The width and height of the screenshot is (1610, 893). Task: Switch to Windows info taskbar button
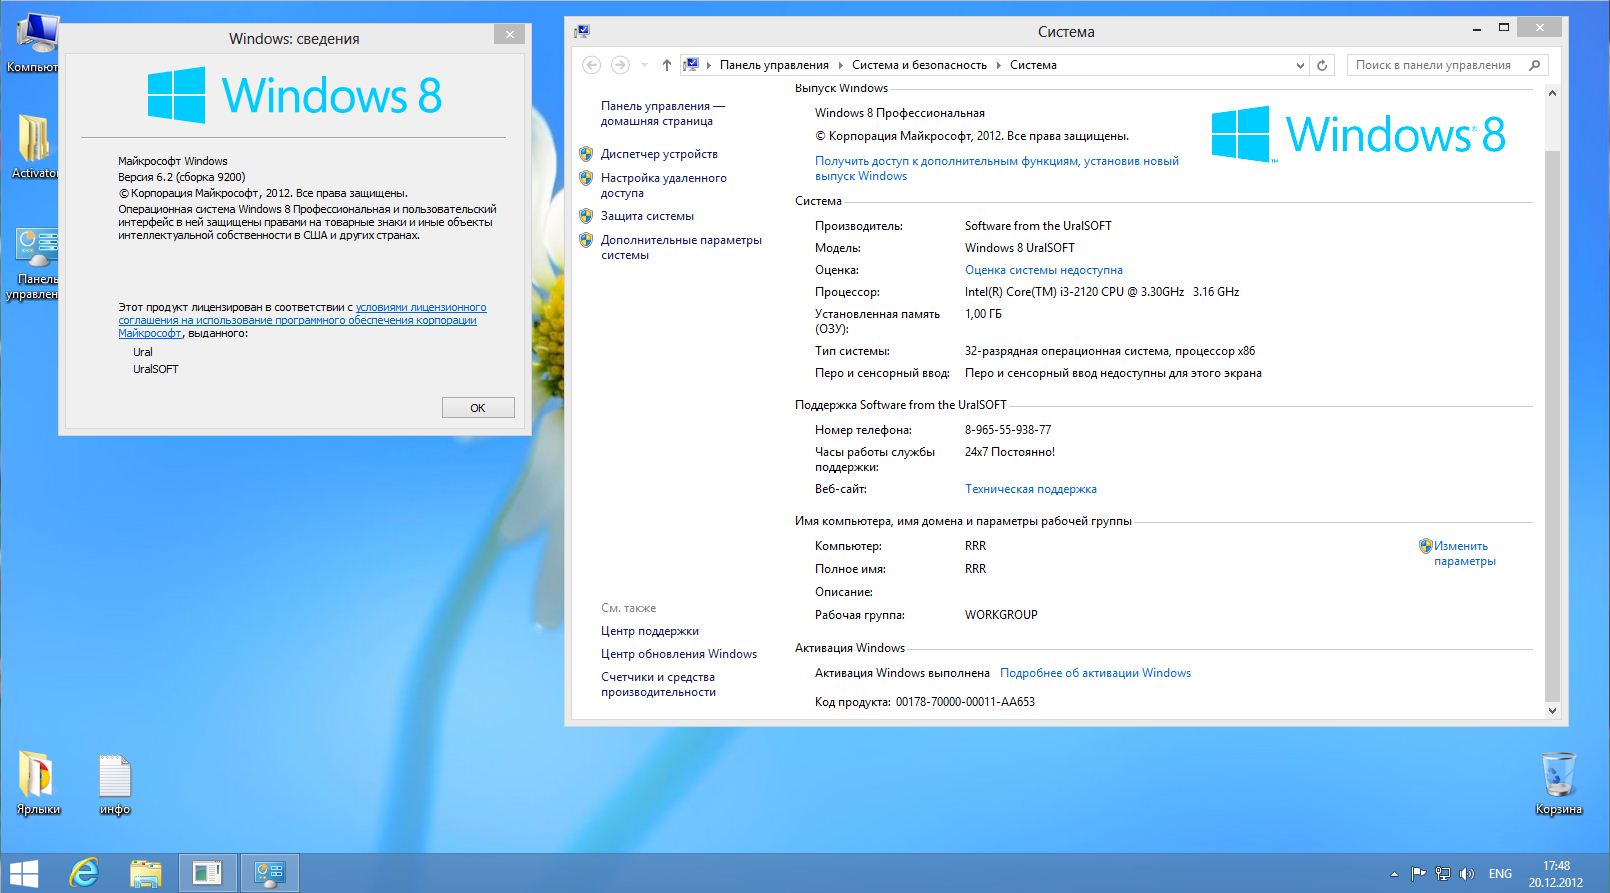208,873
